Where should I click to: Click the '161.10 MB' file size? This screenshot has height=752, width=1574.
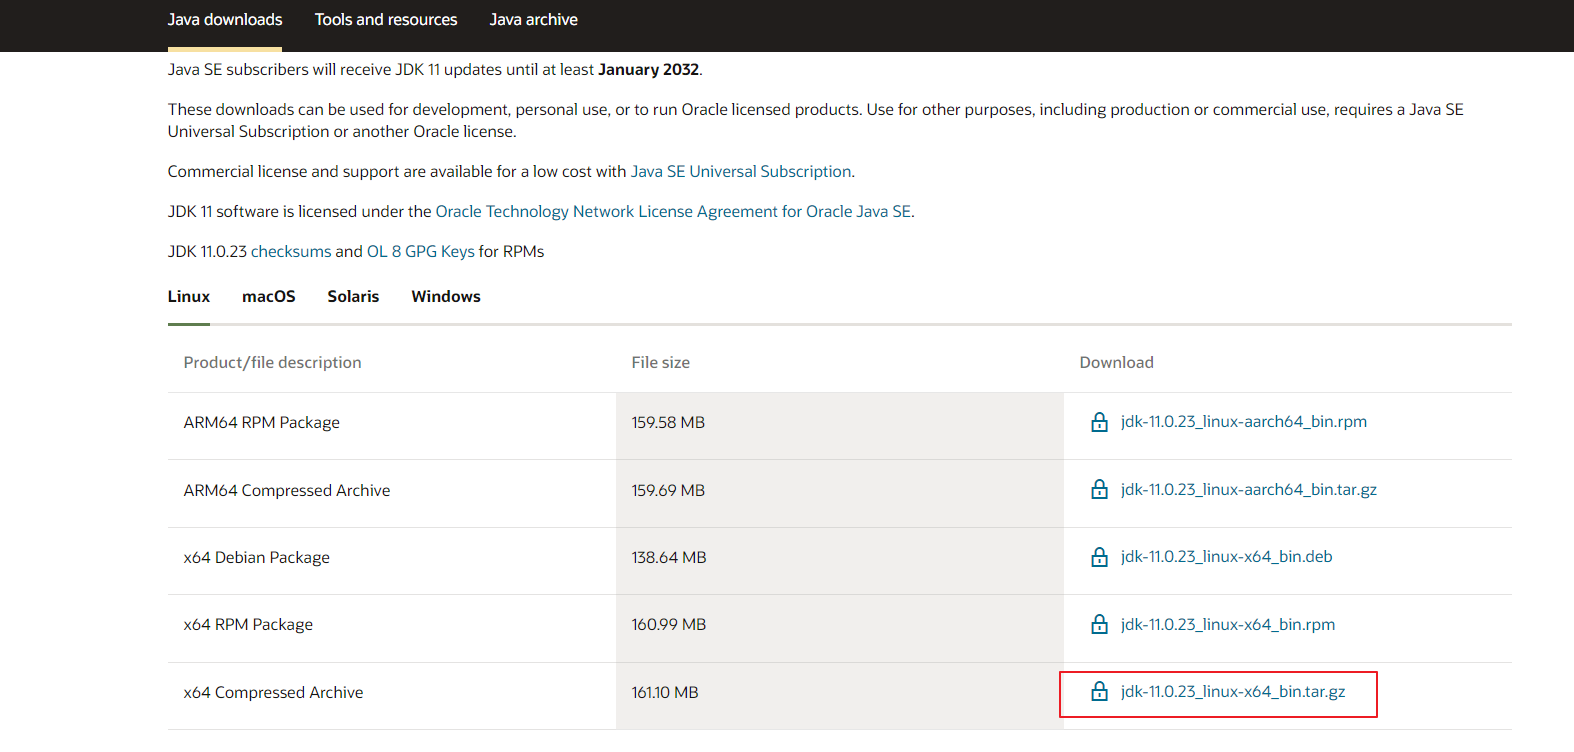665,693
